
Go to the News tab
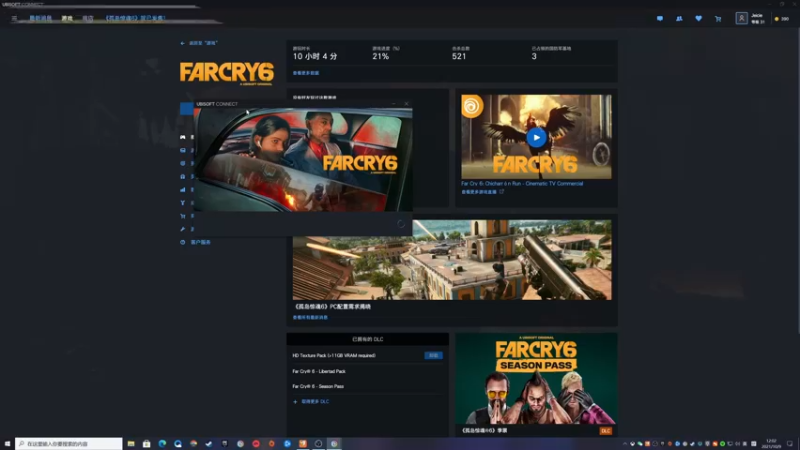pyautogui.click(x=40, y=18)
